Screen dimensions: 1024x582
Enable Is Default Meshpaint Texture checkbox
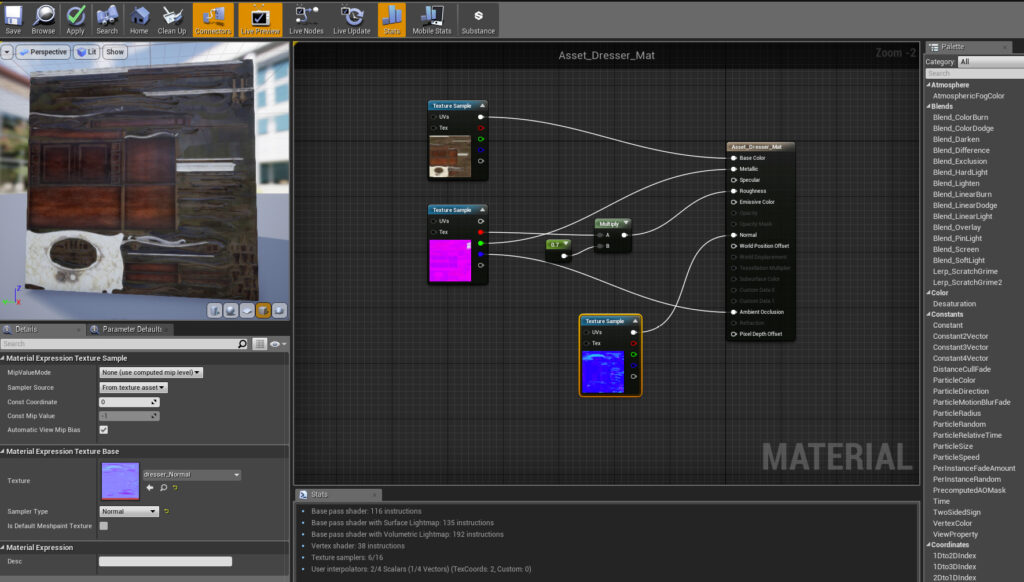click(104, 525)
